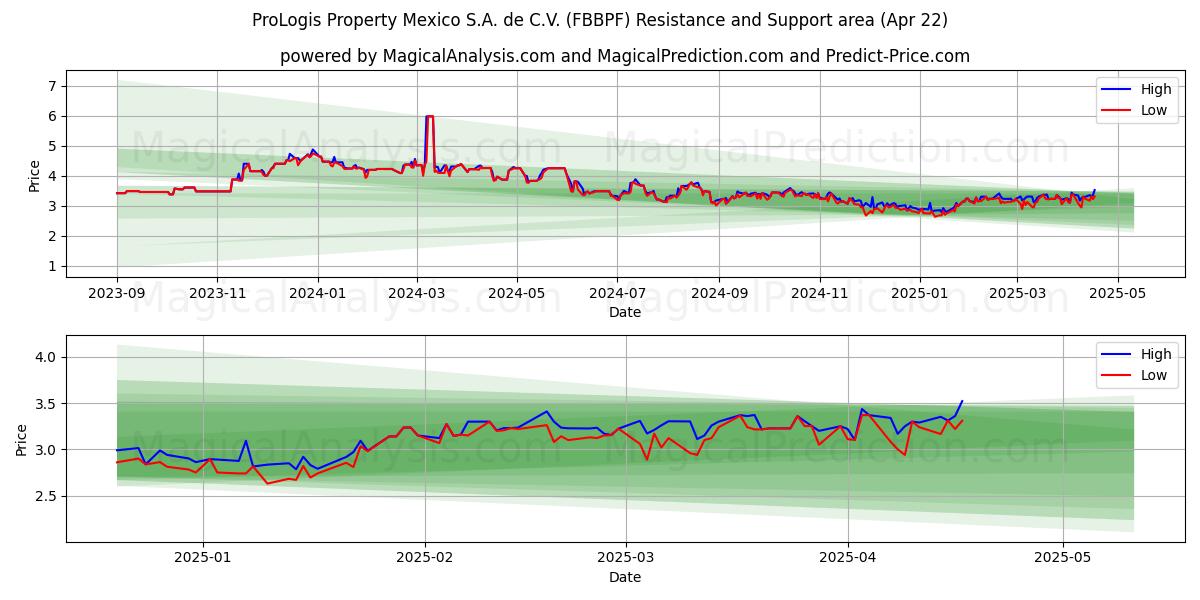This screenshot has height=600, width=1200.
Task: Click the top chart '2025-03' tick label
Action: click(x=1017, y=293)
